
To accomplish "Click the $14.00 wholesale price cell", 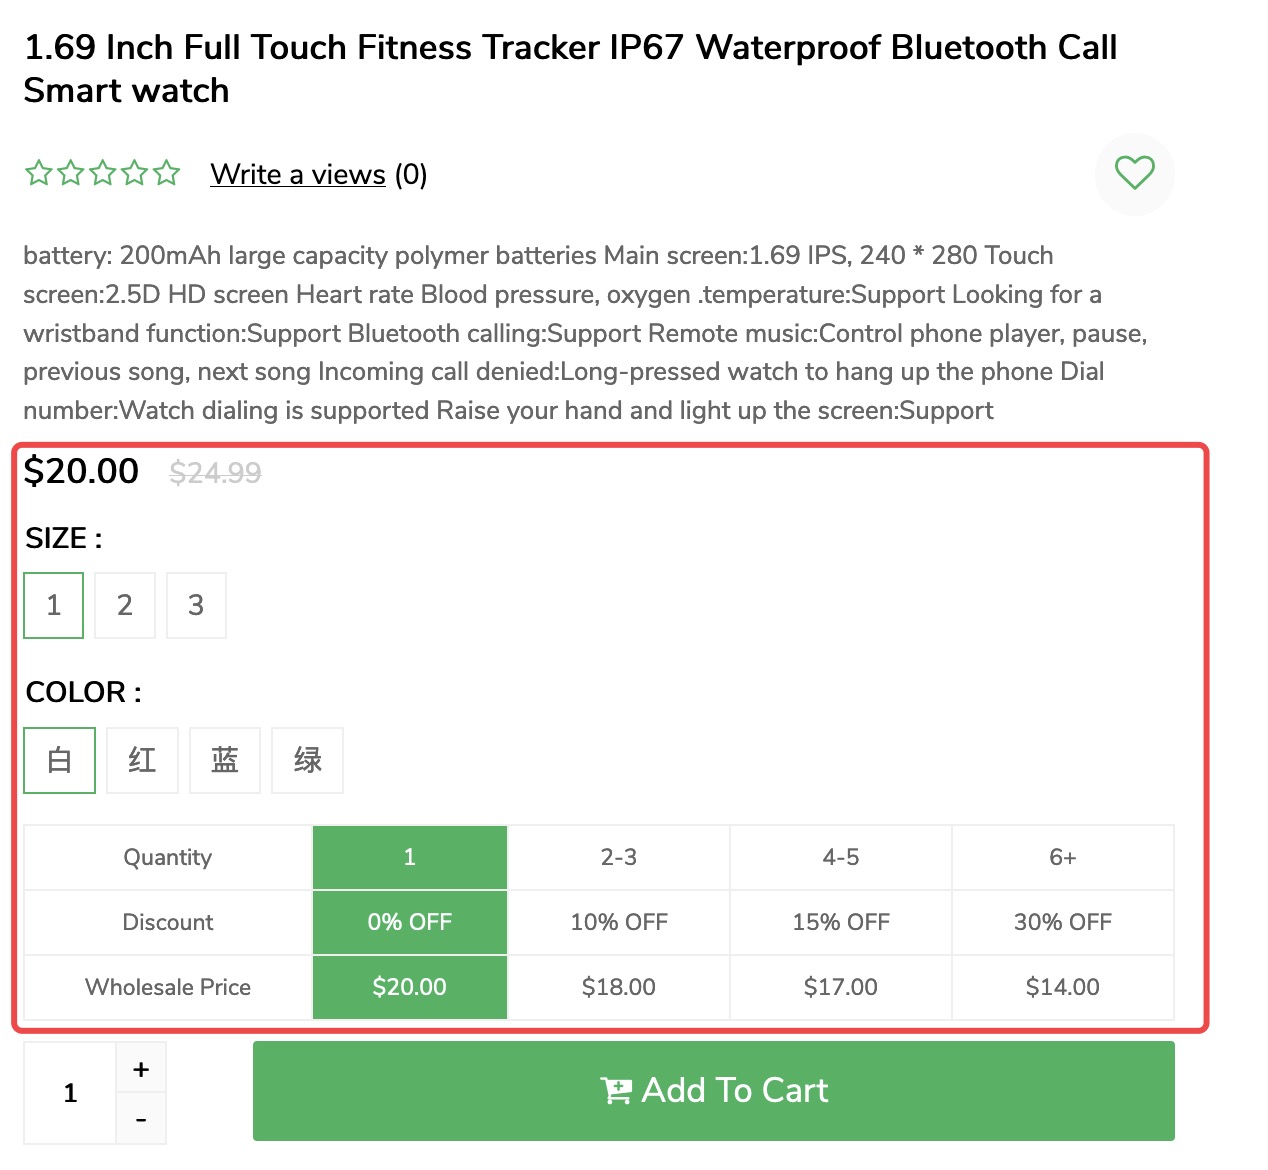I will [x=1063, y=987].
